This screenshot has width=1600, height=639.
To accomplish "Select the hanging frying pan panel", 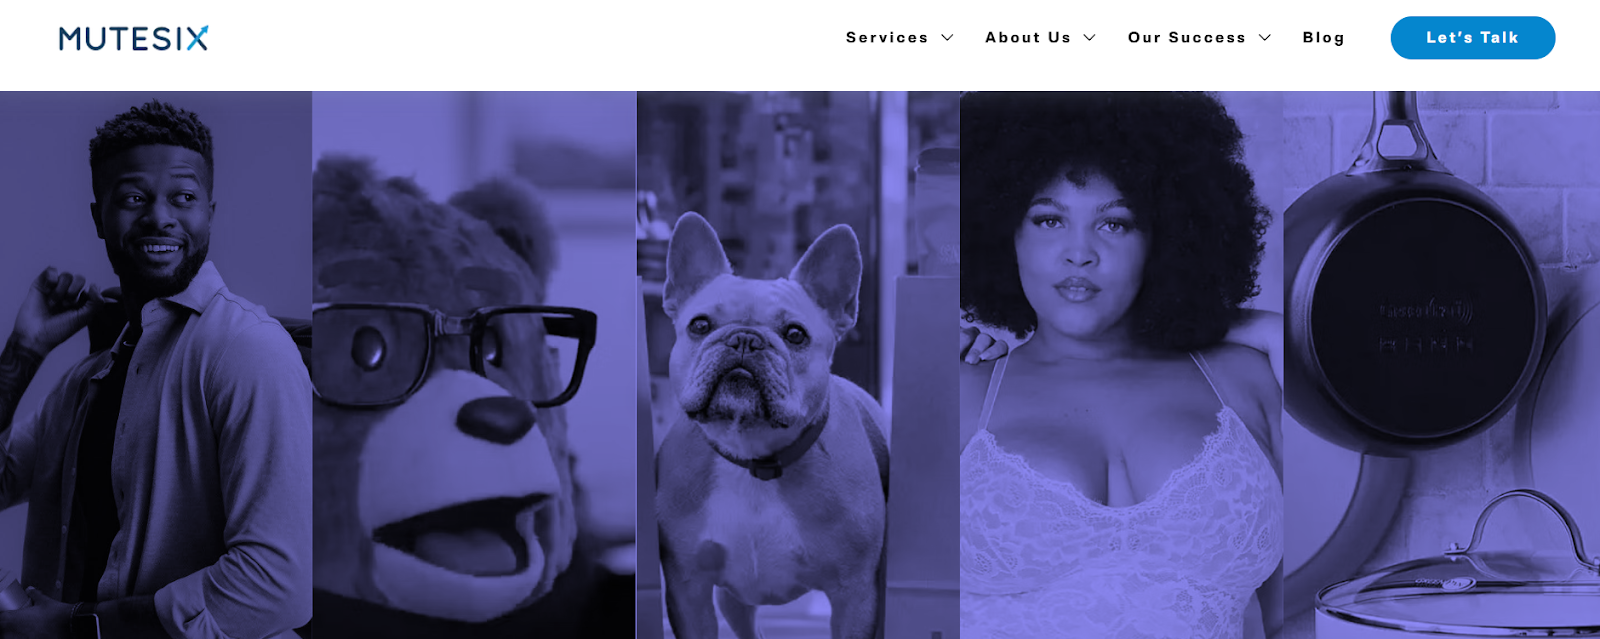I will tap(1442, 365).
